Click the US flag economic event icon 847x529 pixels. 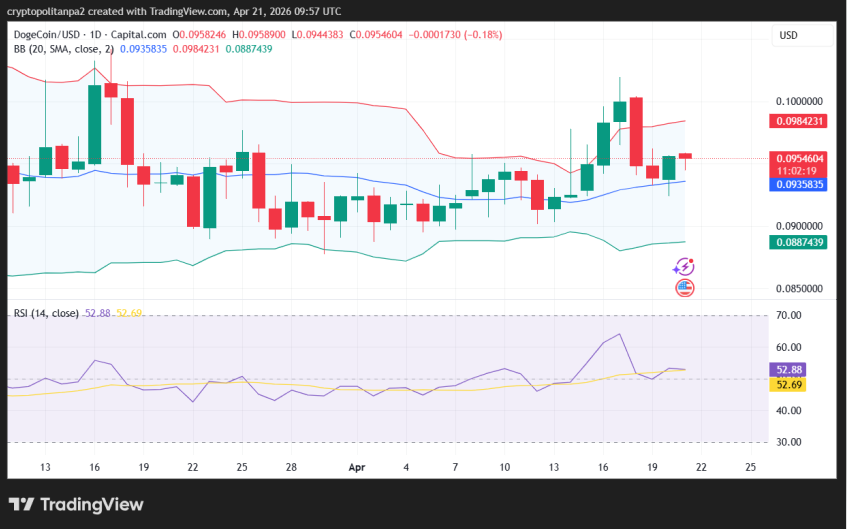(x=684, y=288)
